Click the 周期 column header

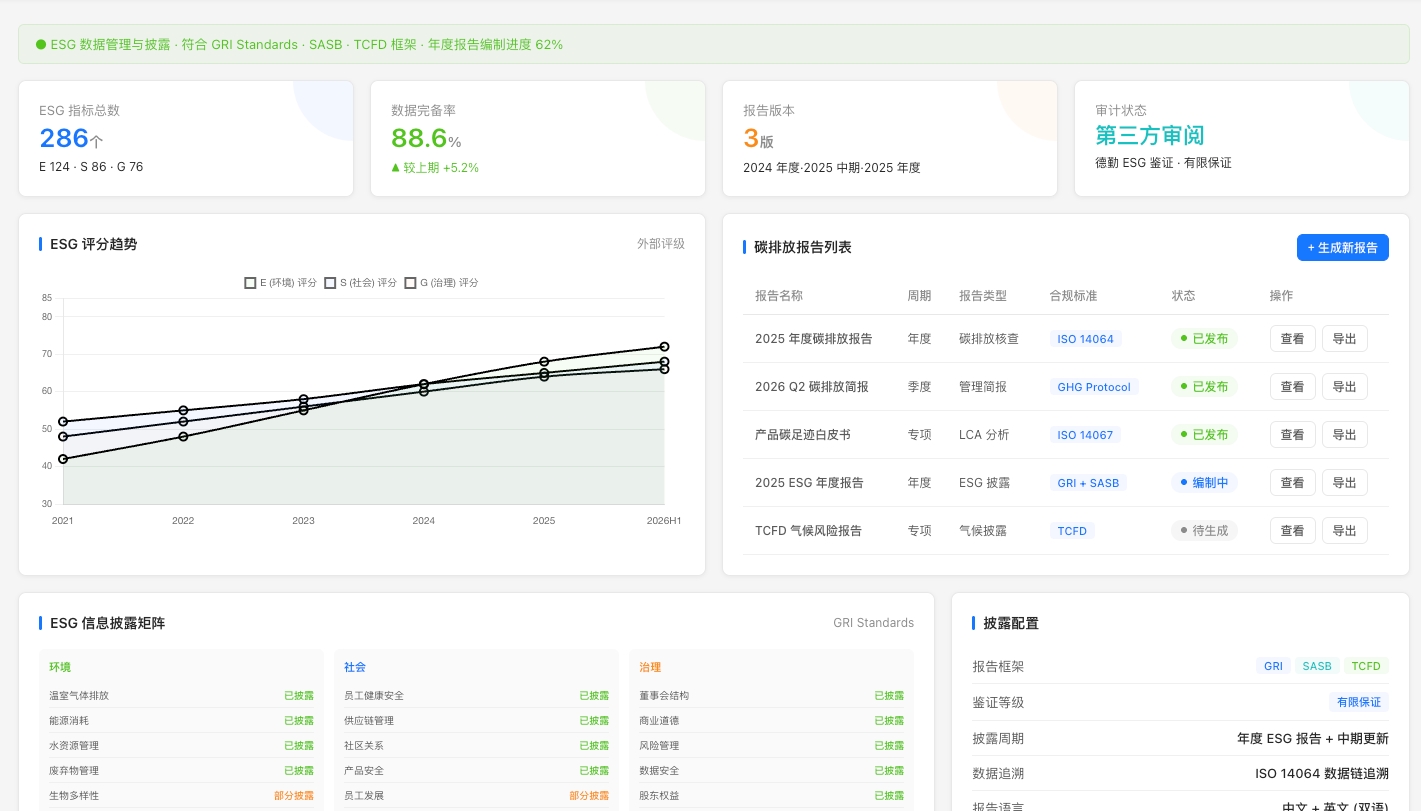[x=919, y=296]
